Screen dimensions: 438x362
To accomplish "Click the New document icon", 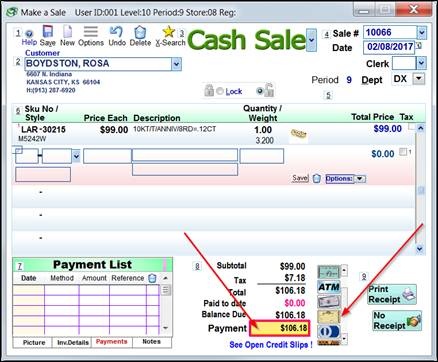I will pyautogui.click(x=68, y=32).
